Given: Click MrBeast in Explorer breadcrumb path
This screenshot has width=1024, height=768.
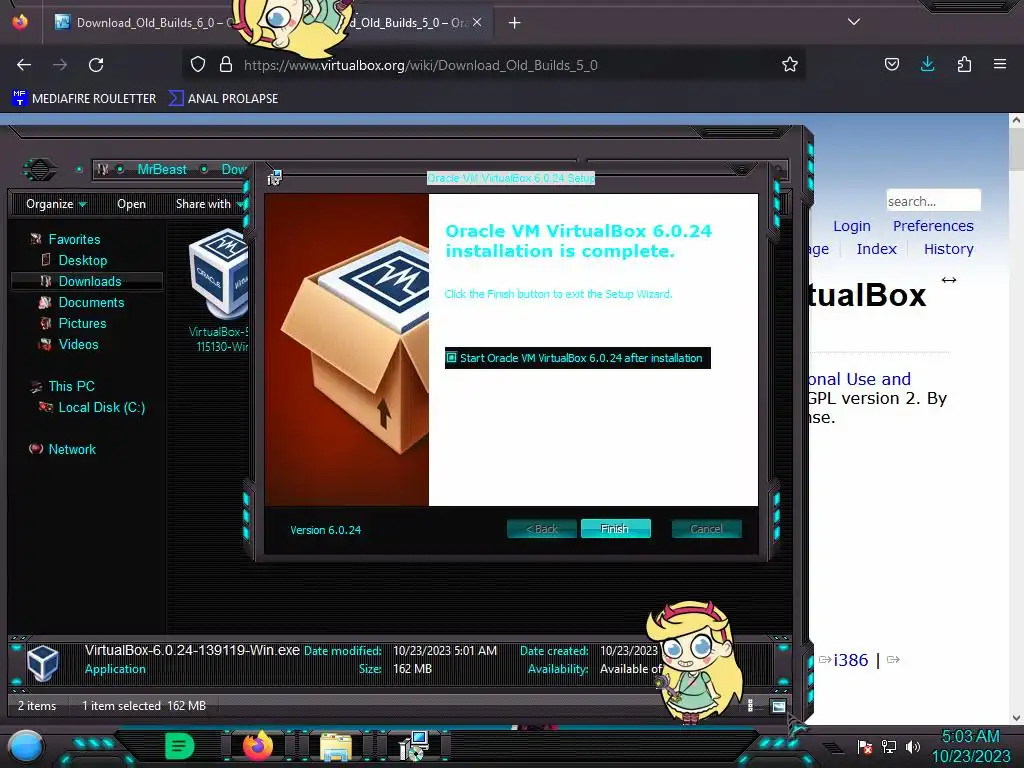Looking at the screenshot, I should (x=162, y=169).
